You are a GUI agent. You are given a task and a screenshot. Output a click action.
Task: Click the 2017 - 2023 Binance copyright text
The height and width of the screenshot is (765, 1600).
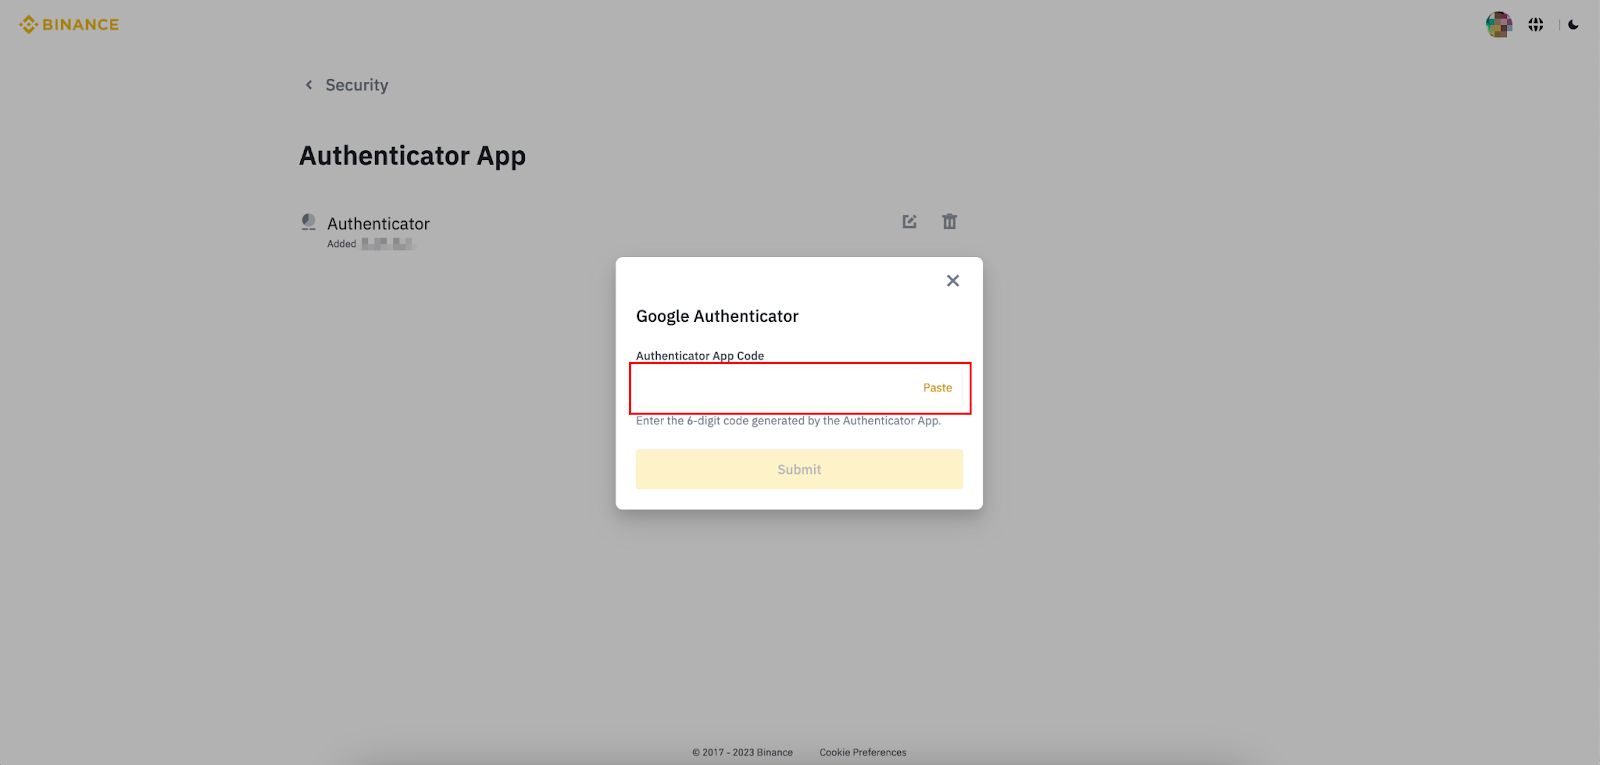pos(742,752)
